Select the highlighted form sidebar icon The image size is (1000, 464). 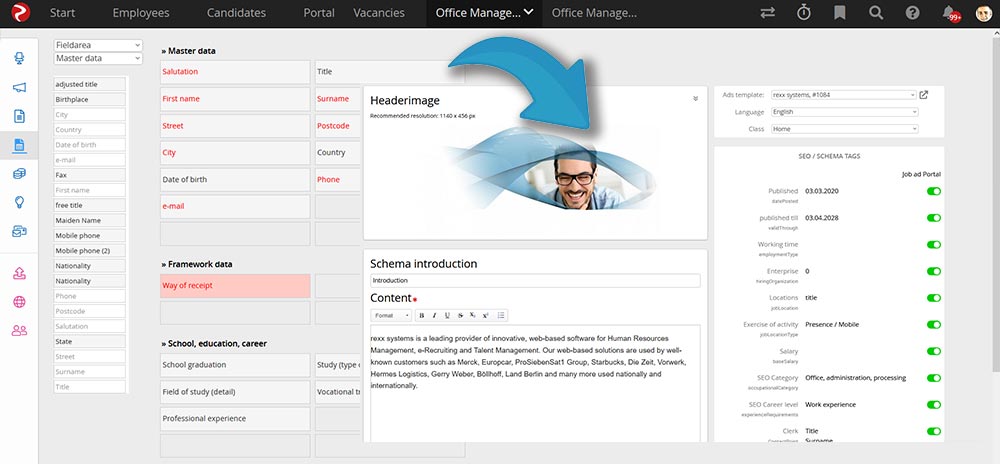[x=19, y=145]
